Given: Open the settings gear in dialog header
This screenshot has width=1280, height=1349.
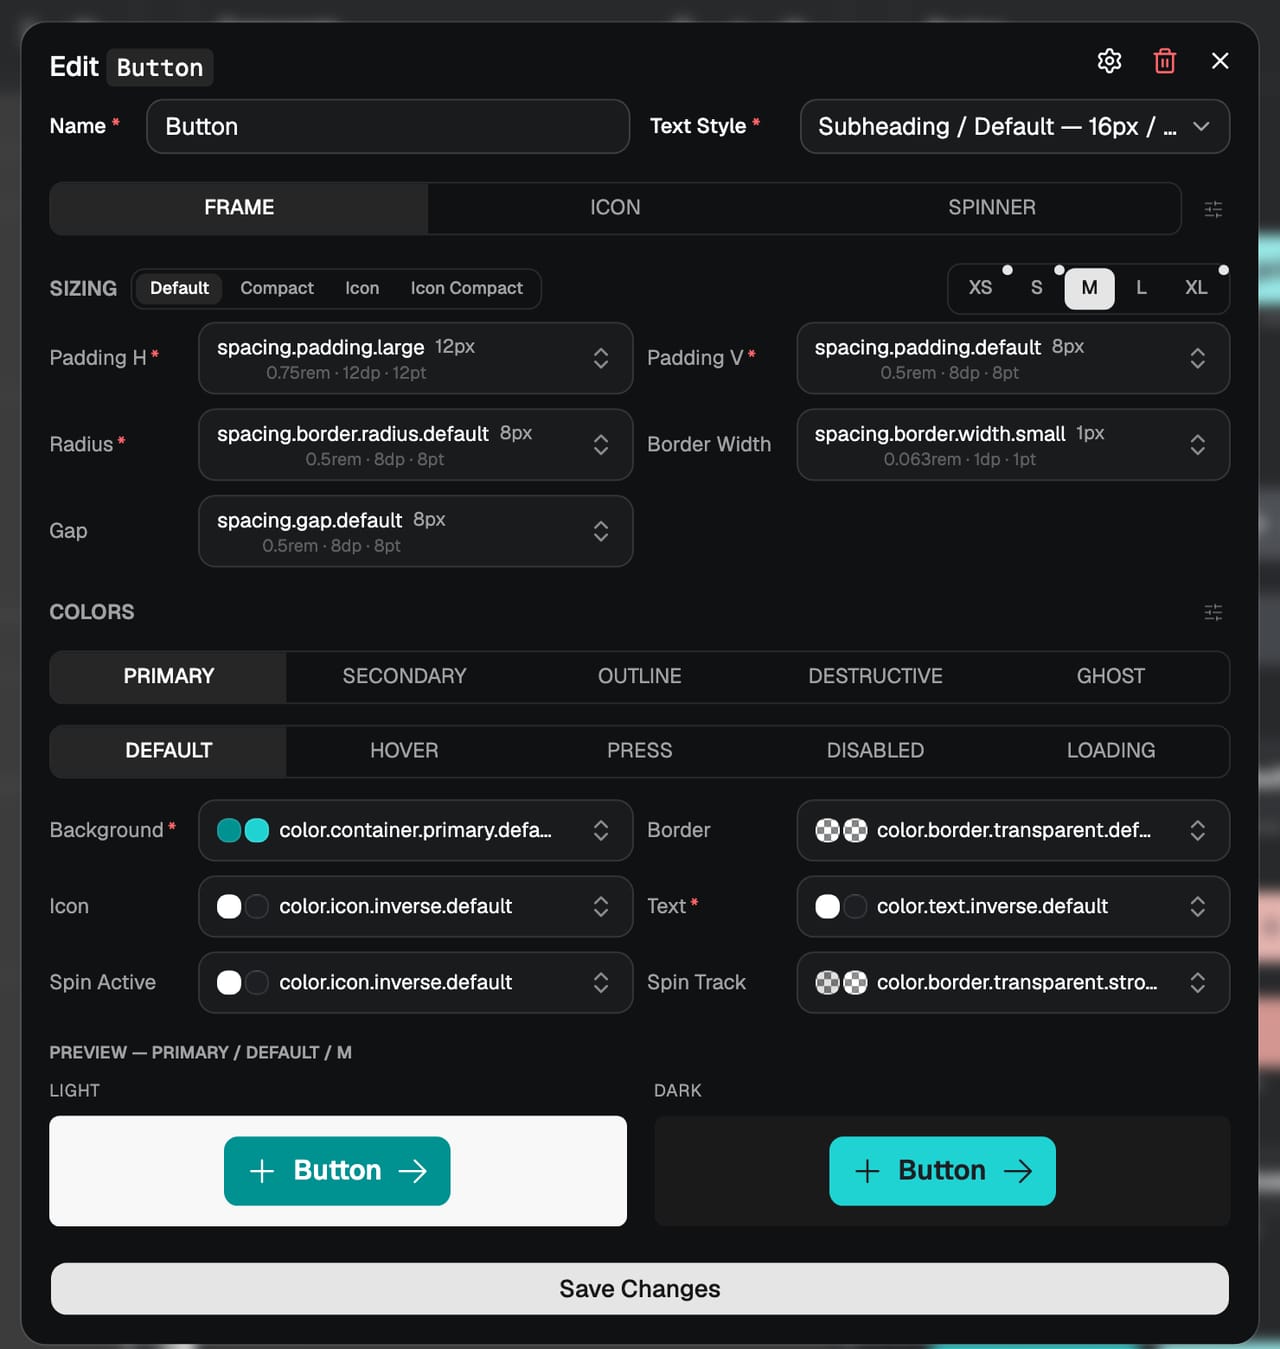Looking at the screenshot, I should coord(1109,61).
